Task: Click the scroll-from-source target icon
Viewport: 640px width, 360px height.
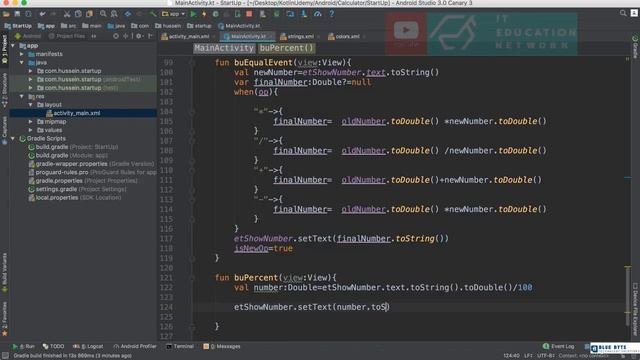Action: click(116, 36)
